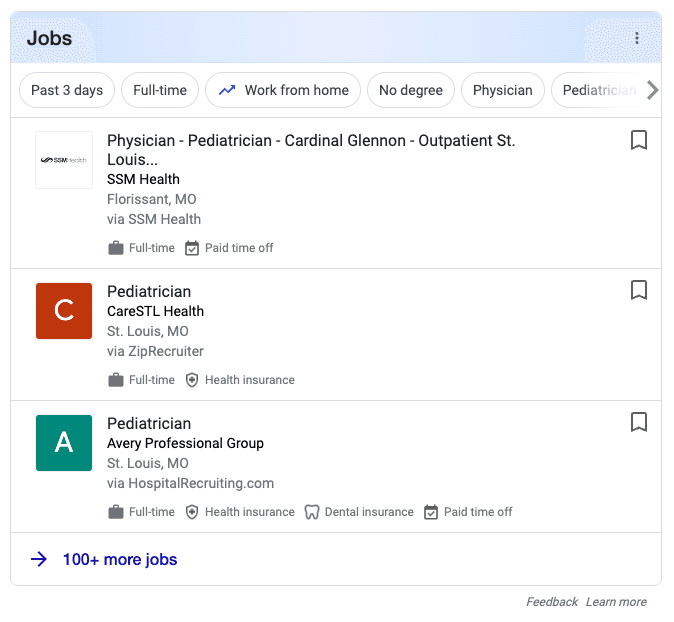The height and width of the screenshot is (622, 674).
Task: Click the trending icon on Work from home
Action: coord(227,90)
